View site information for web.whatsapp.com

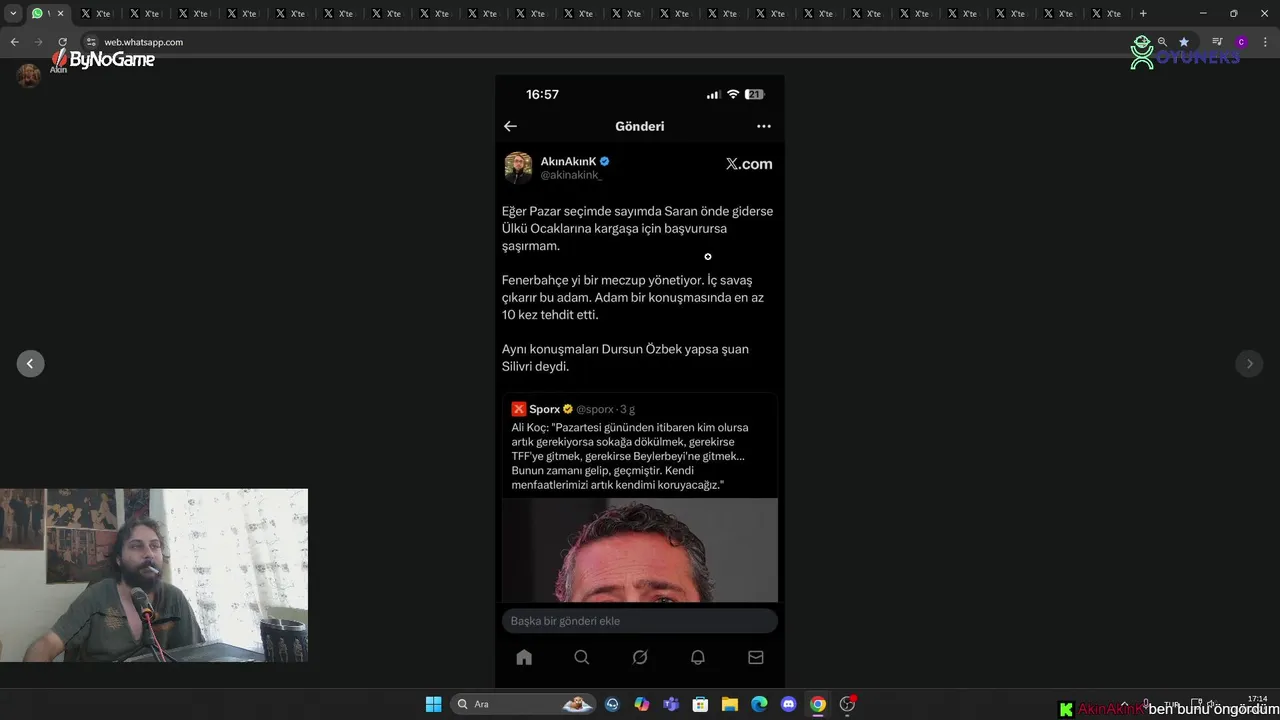(91, 42)
